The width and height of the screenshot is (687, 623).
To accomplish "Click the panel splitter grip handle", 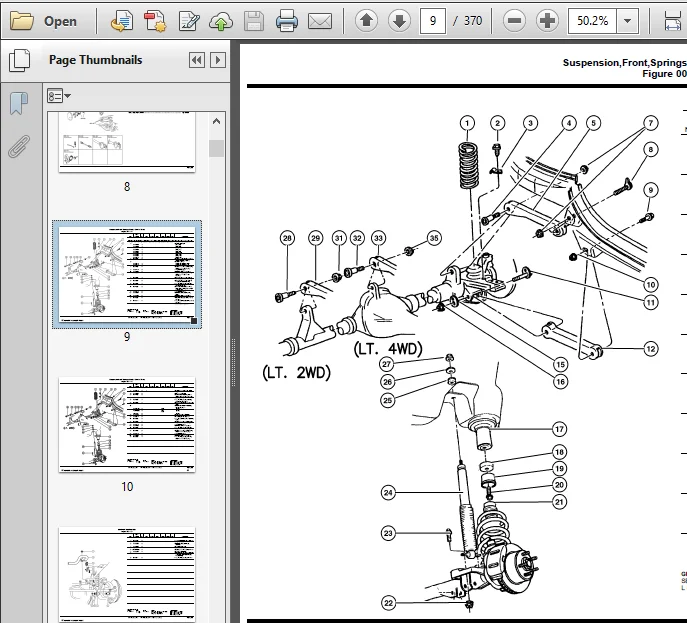I will point(234,362).
